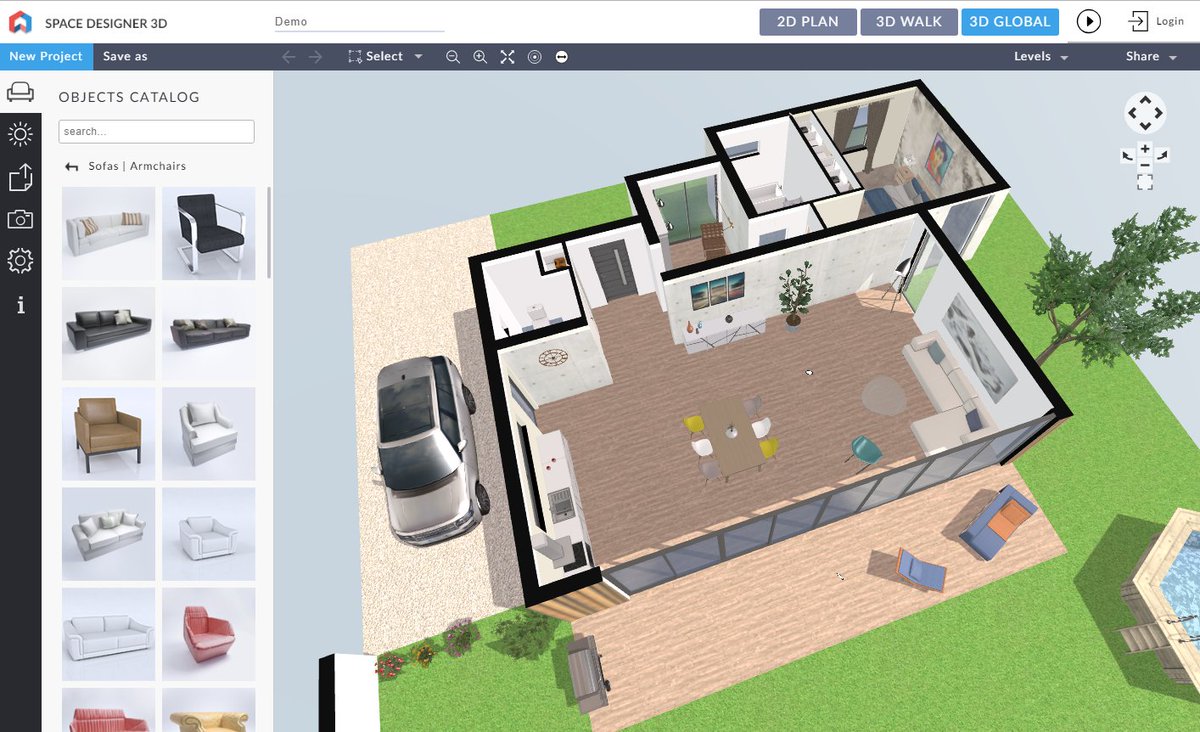Select the black chrome-frame armchair thumbnail
1200x732 pixels.
click(208, 233)
